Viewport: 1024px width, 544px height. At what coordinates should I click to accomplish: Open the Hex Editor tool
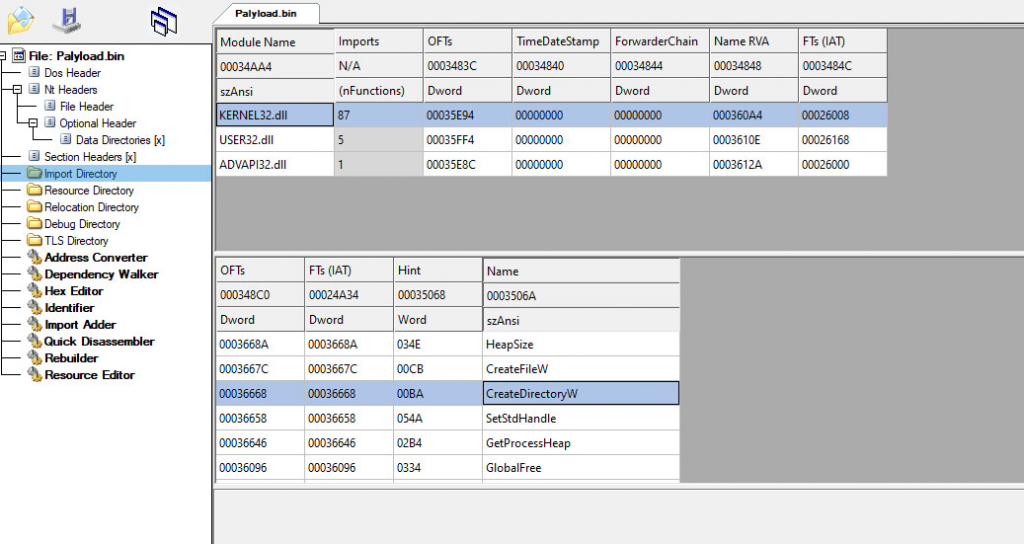pyautogui.click(x=72, y=291)
